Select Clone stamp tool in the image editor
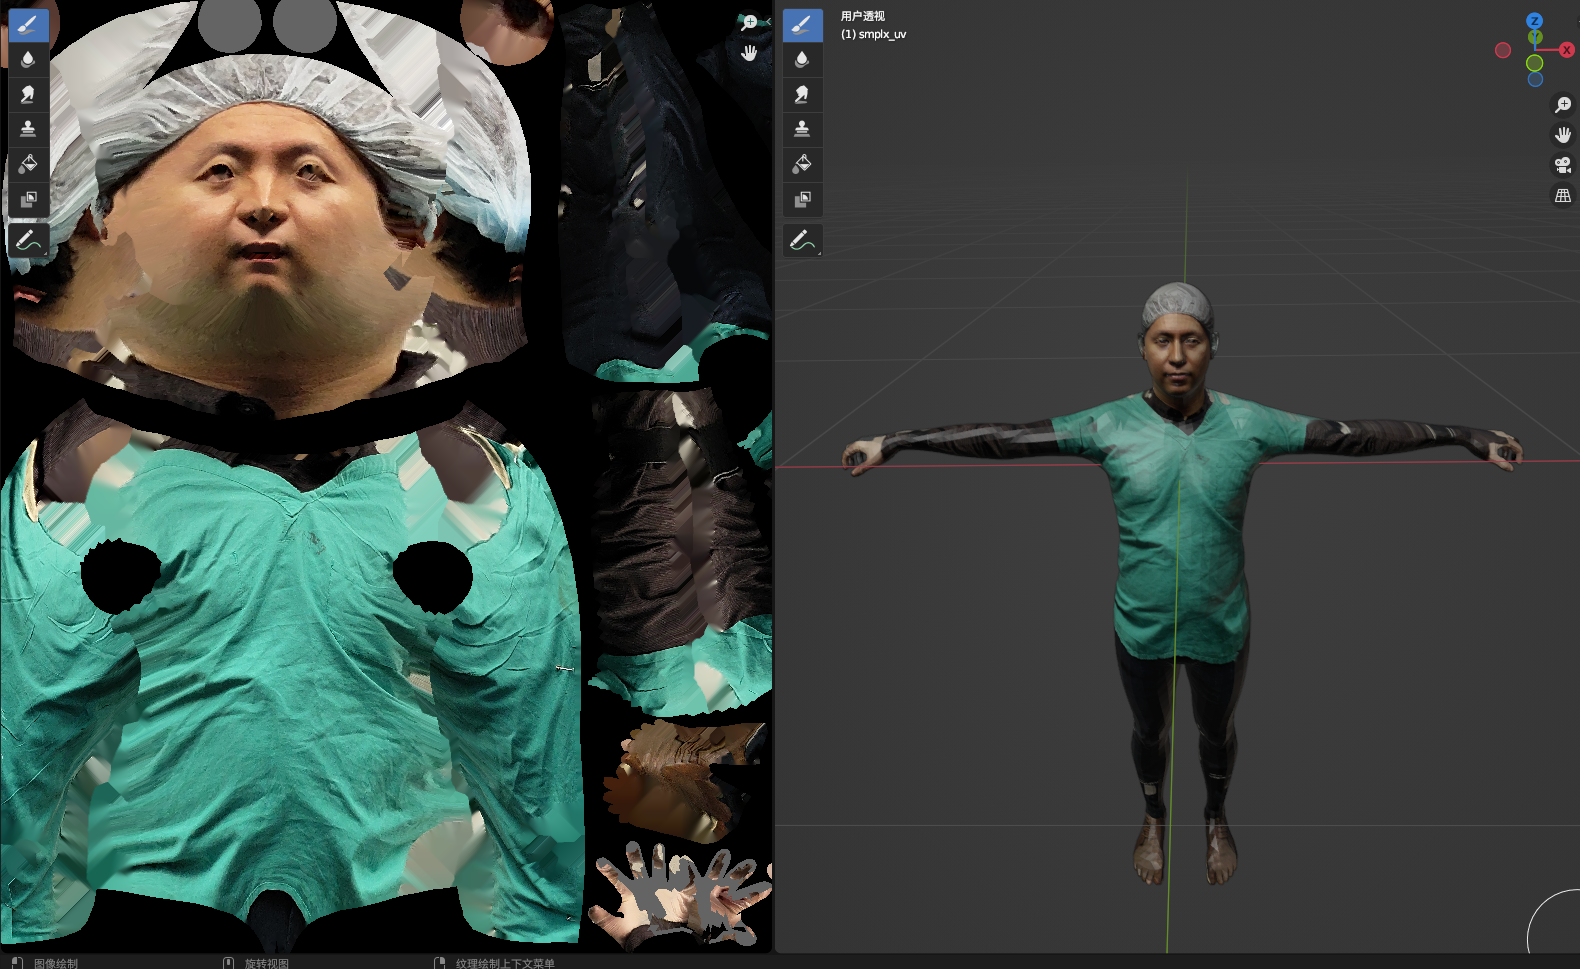 tap(28, 129)
